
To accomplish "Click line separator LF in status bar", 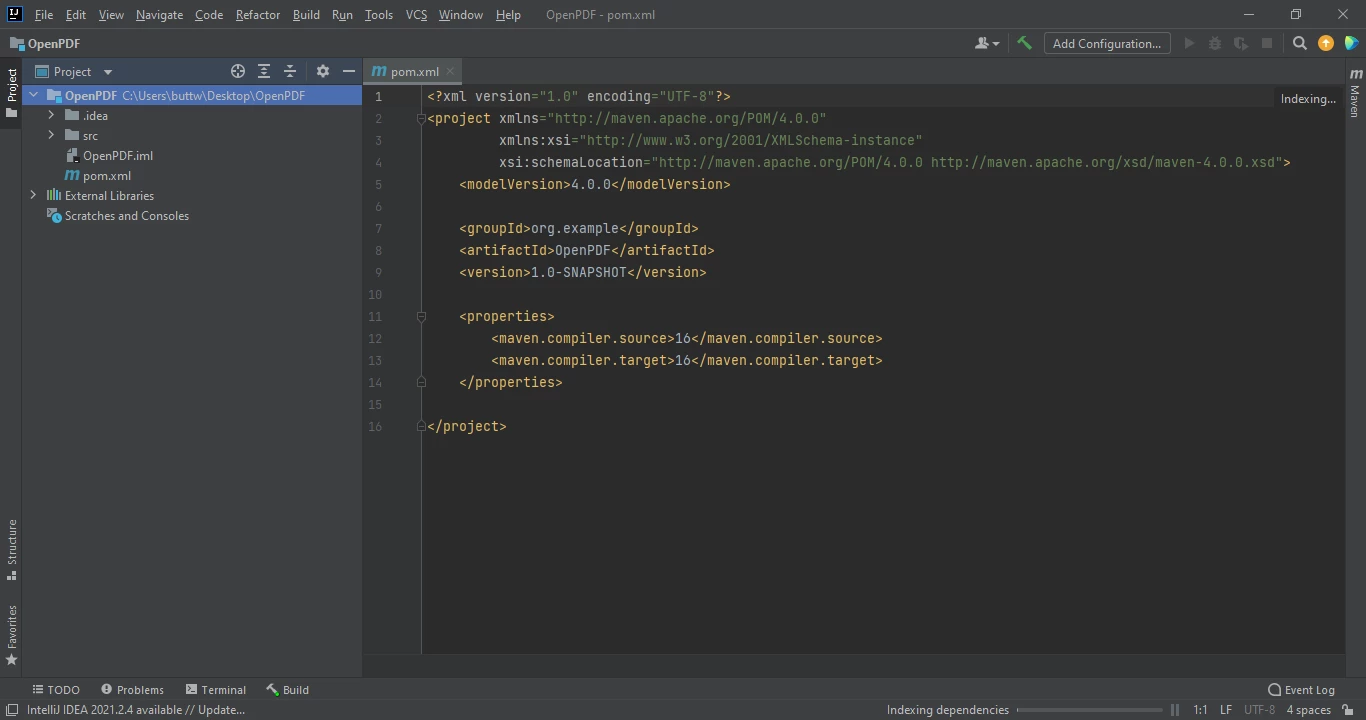I will pos(1226,710).
